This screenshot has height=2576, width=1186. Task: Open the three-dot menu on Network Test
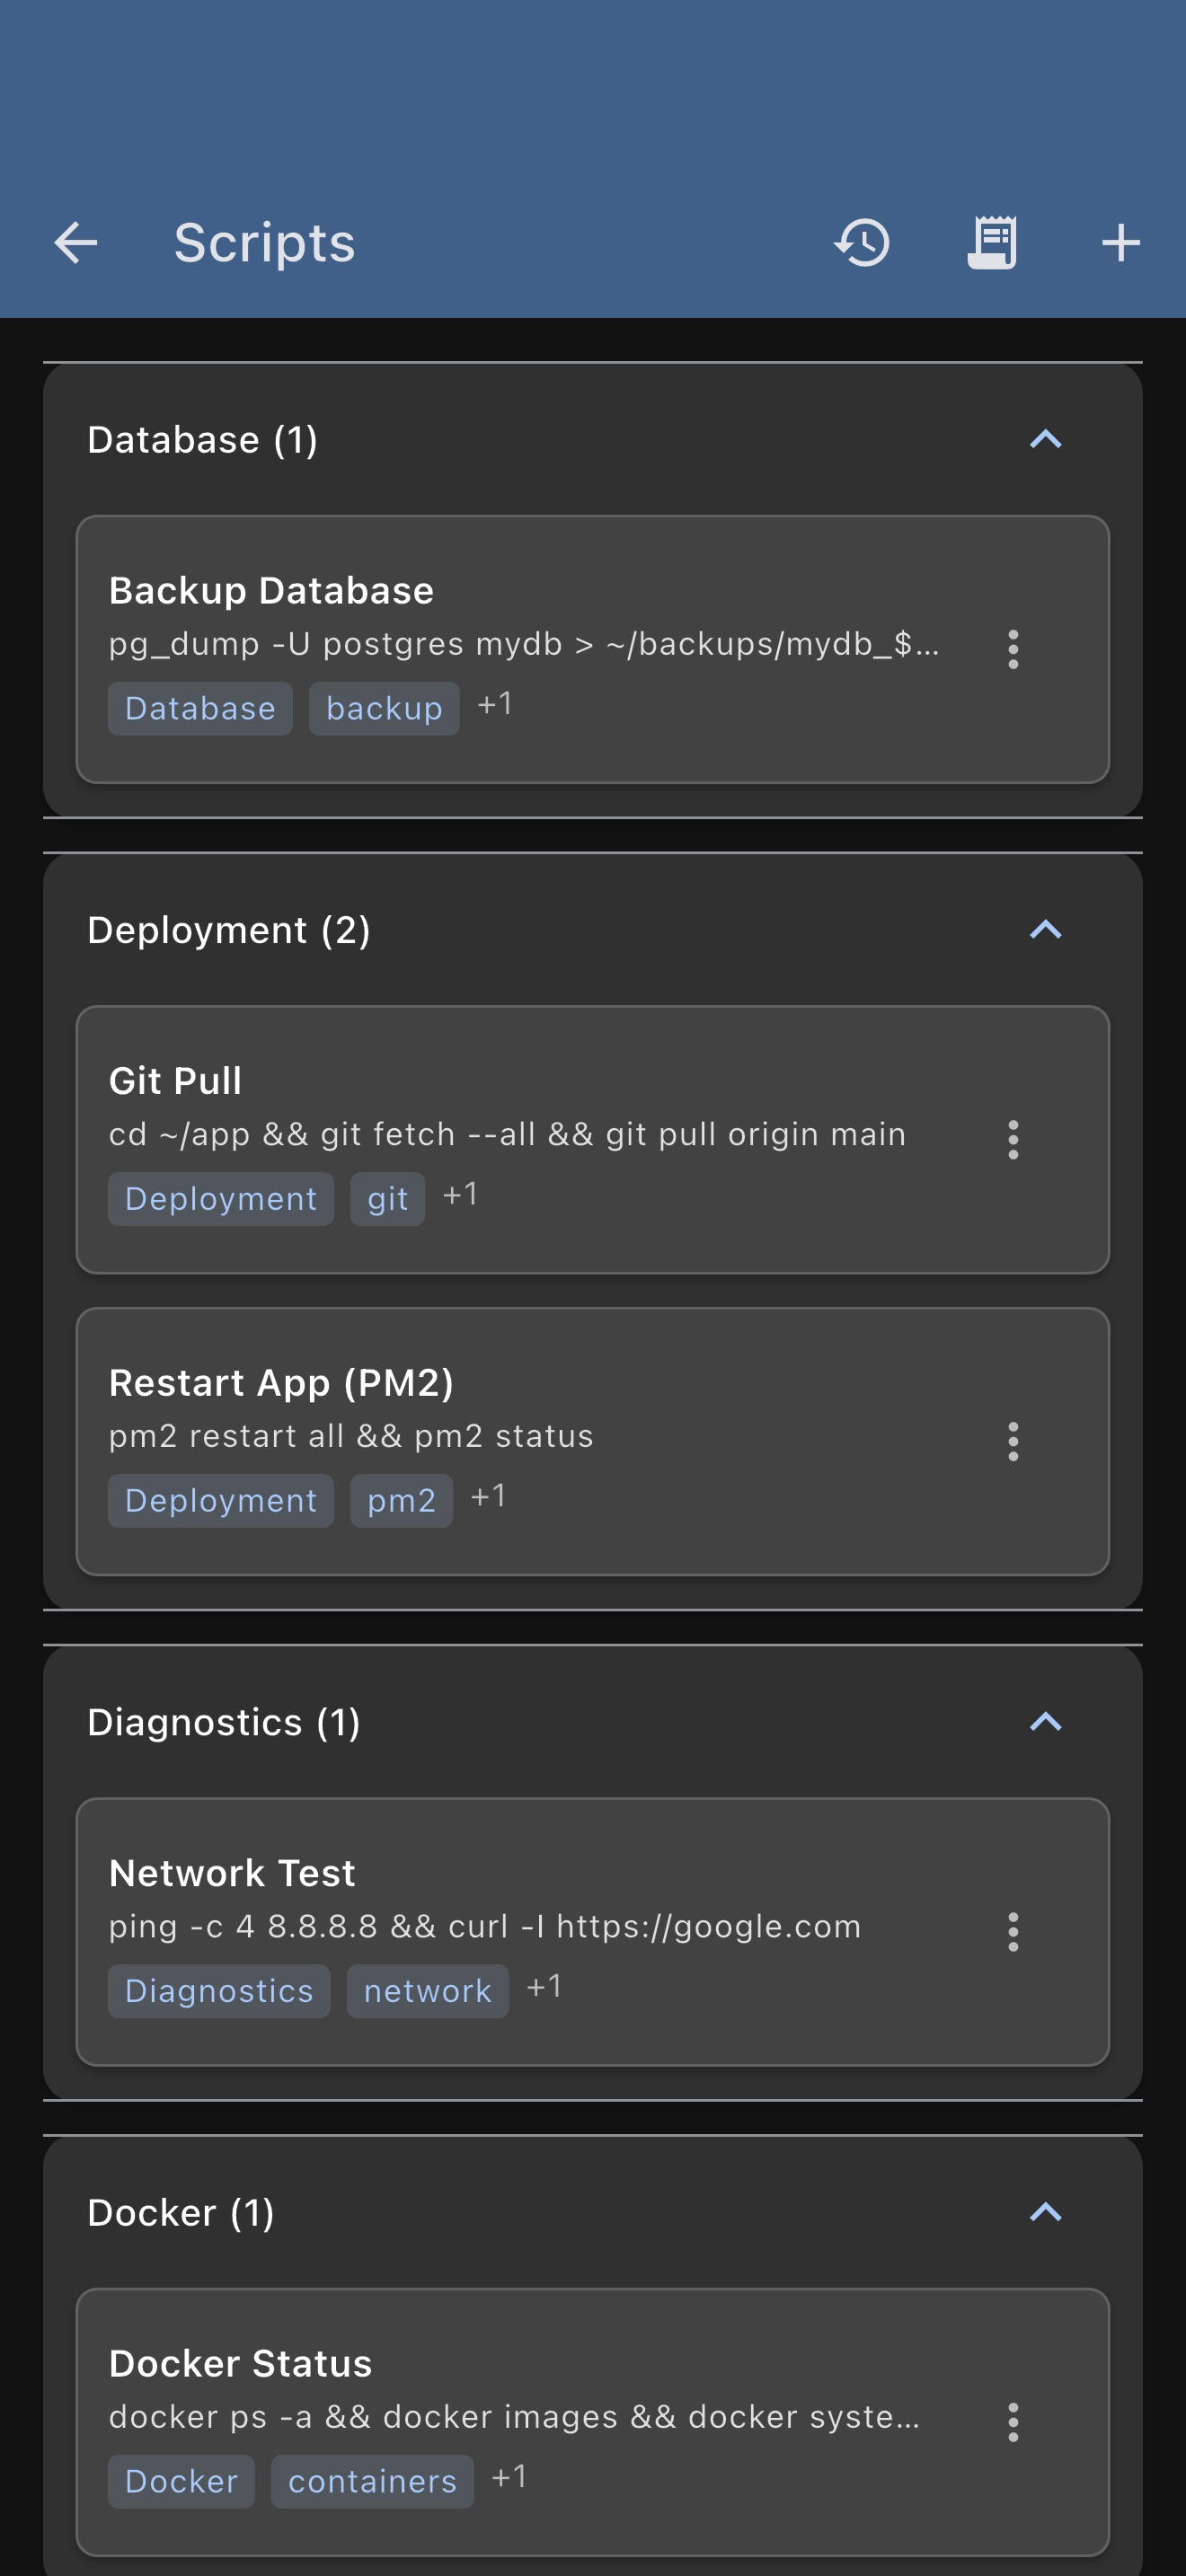click(x=1013, y=1930)
